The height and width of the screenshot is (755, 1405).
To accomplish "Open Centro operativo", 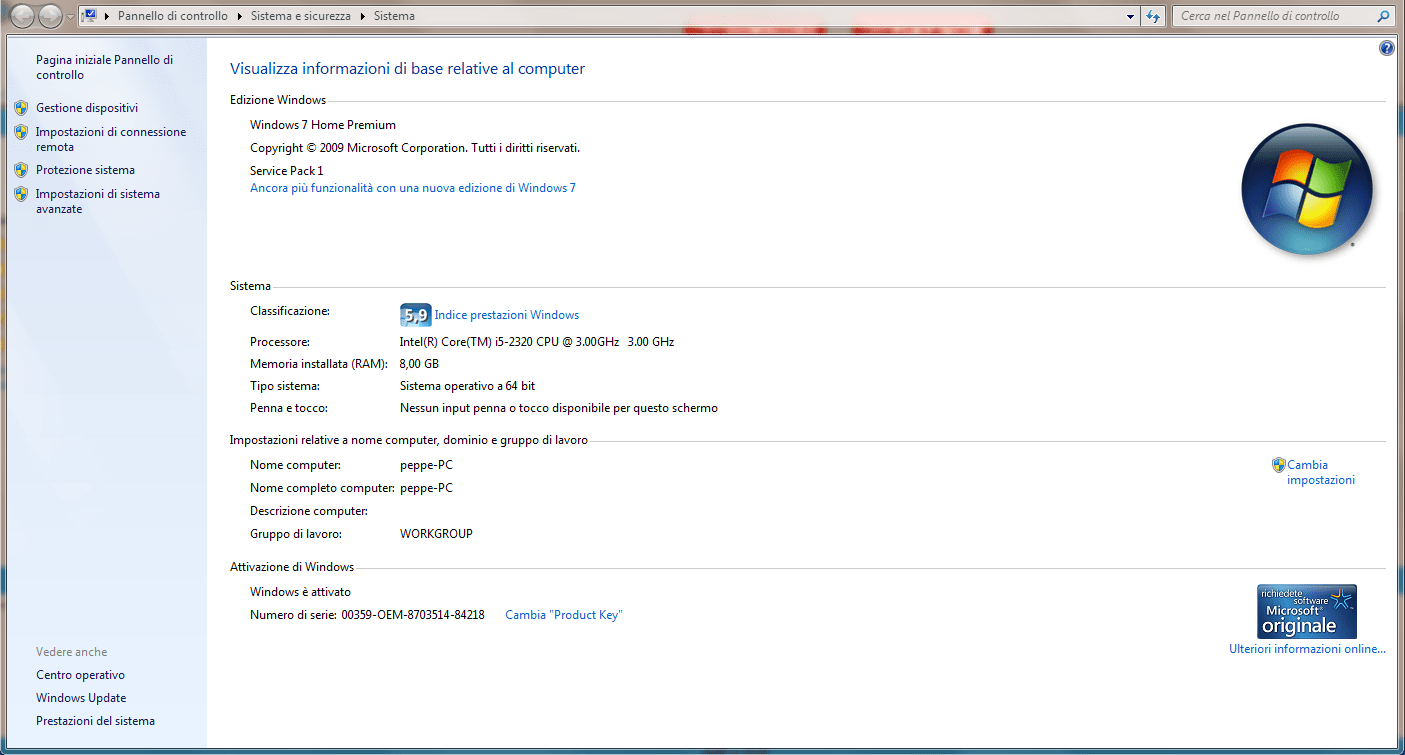I will 80,675.
